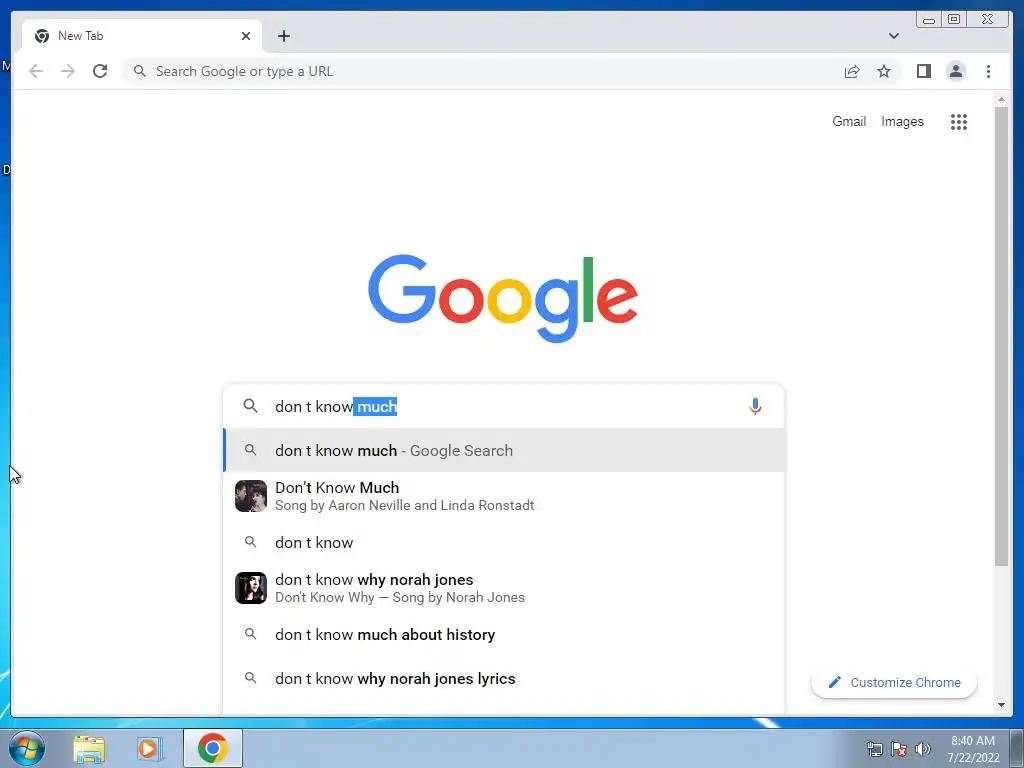Open the profile avatar menu
The height and width of the screenshot is (768, 1024).
[x=955, y=71]
